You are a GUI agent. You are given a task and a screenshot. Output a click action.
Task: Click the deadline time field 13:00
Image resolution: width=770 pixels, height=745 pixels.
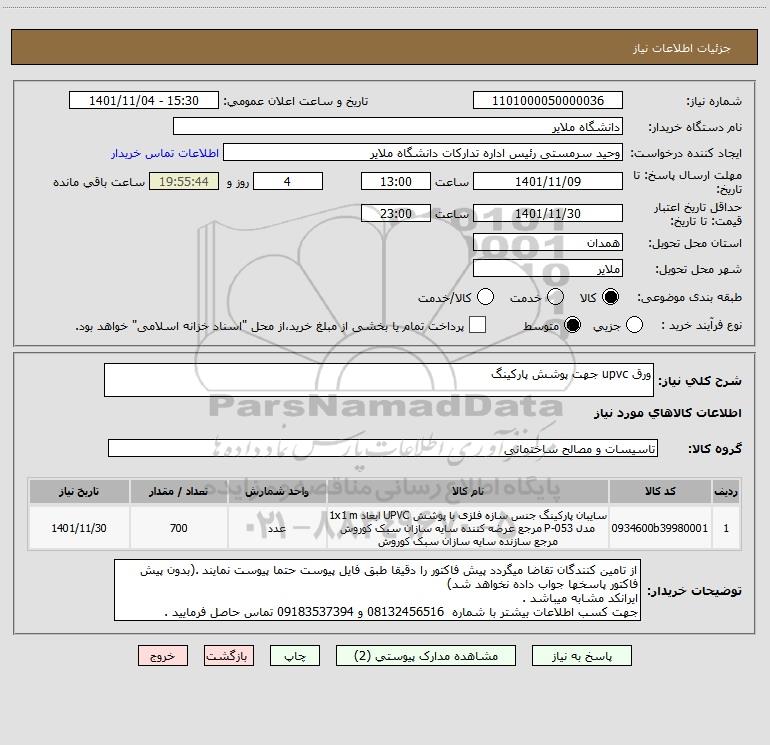(x=396, y=181)
